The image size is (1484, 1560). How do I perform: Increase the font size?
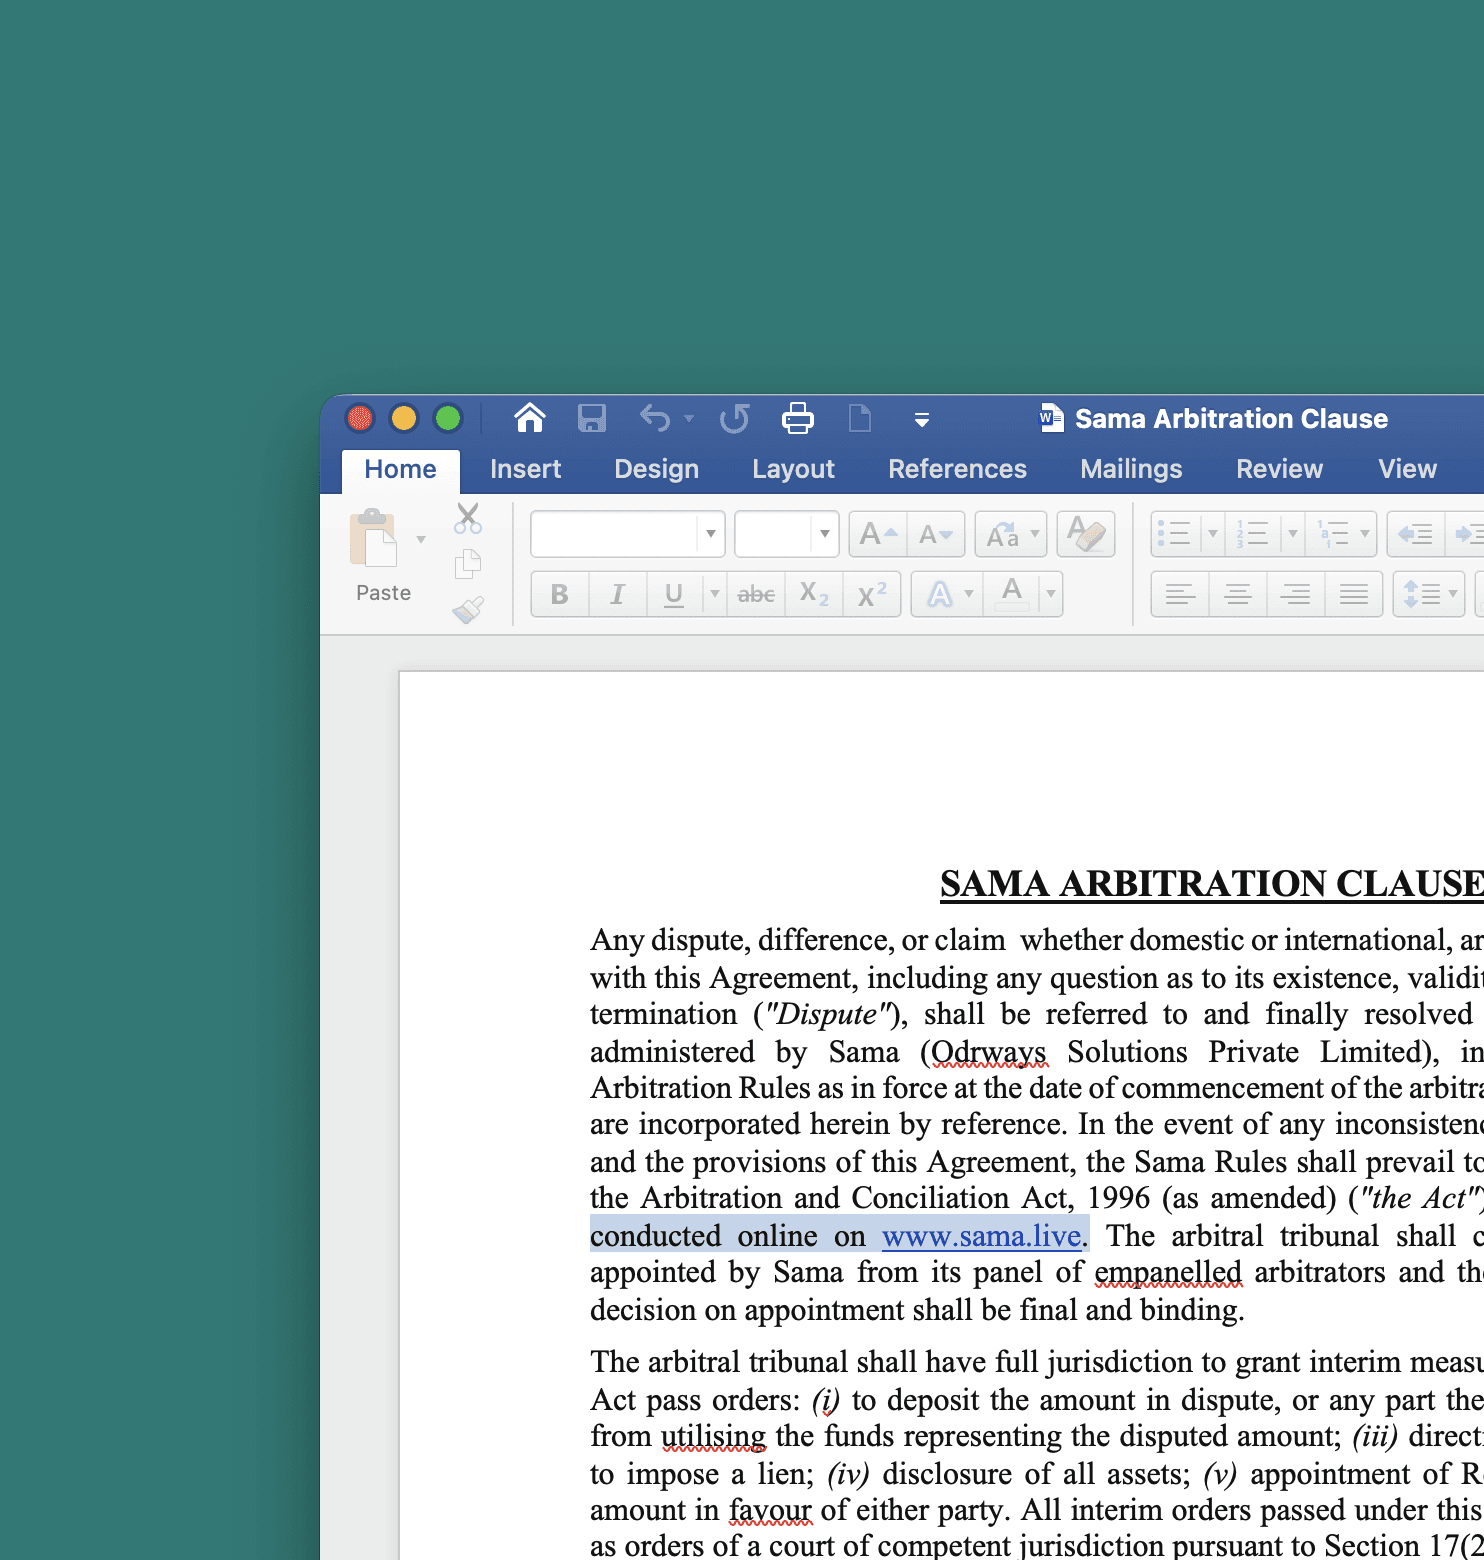(878, 534)
